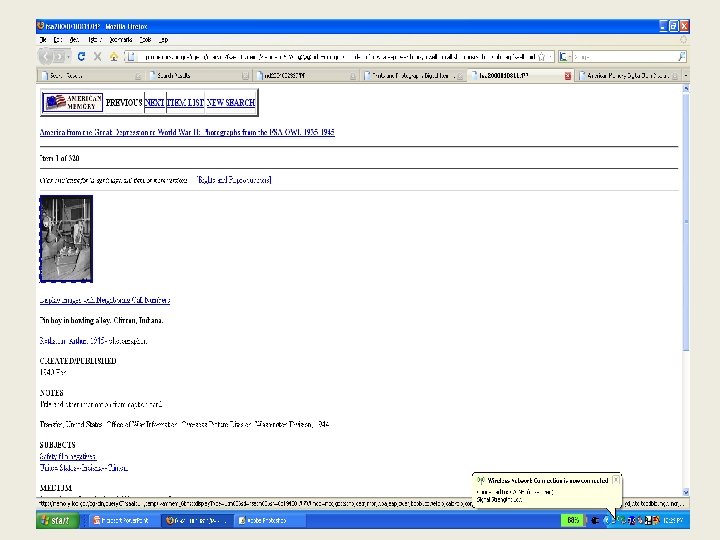Image resolution: width=720 pixels, height=540 pixels.
Task: Click the vertical scrollbar thumb
Action: pos(686,222)
